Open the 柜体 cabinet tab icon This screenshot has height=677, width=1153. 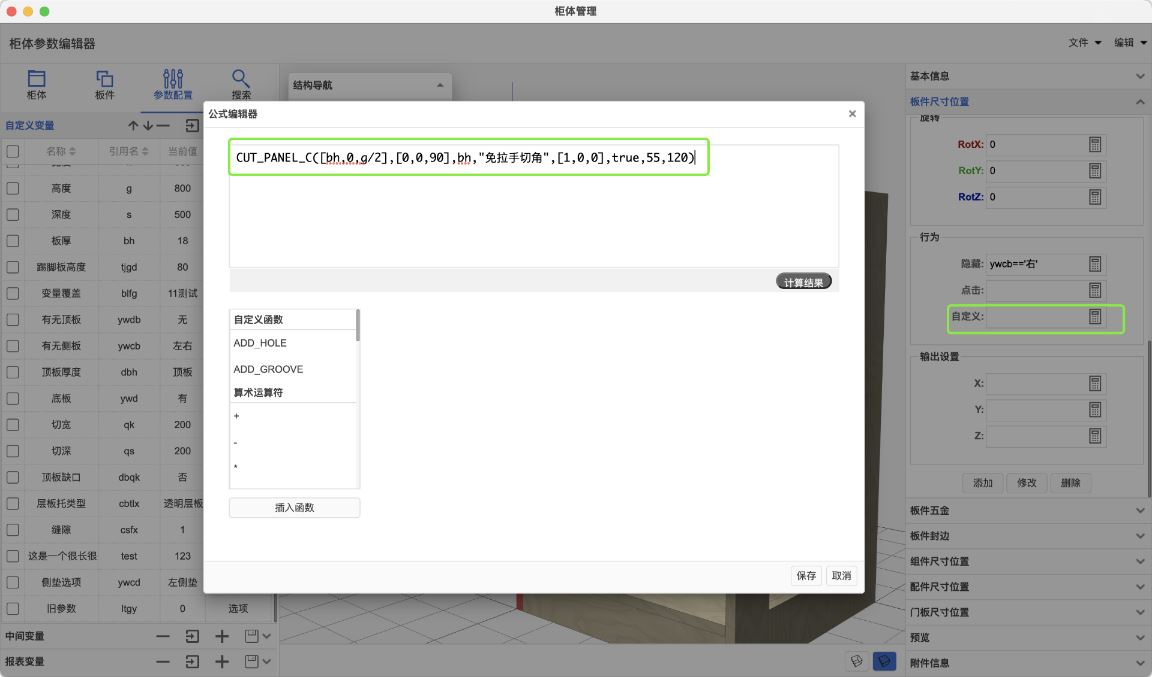click(36, 79)
